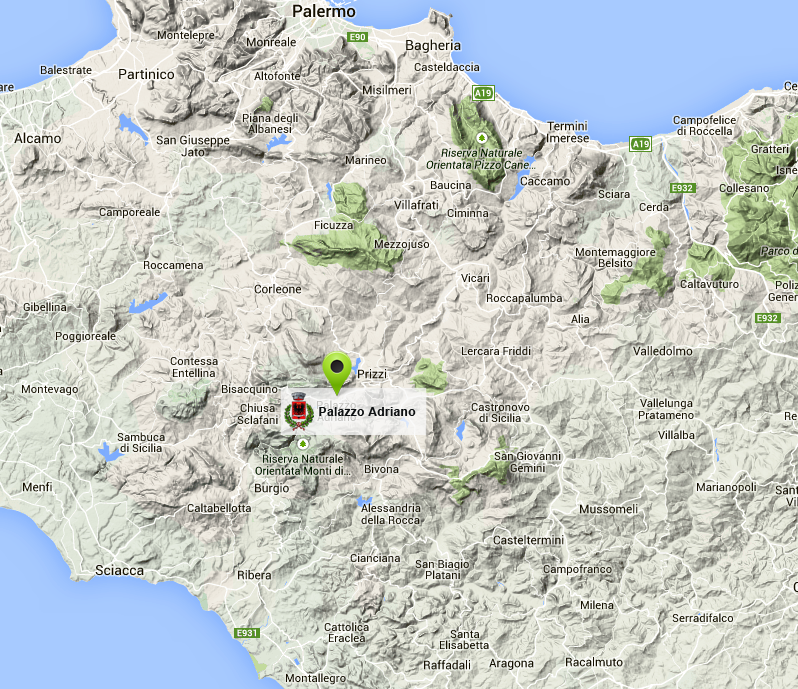Click the Pizzo Cane reserve tree icon
The width and height of the screenshot is (798, 689).
pyautogui.click(x=481, y=138)
